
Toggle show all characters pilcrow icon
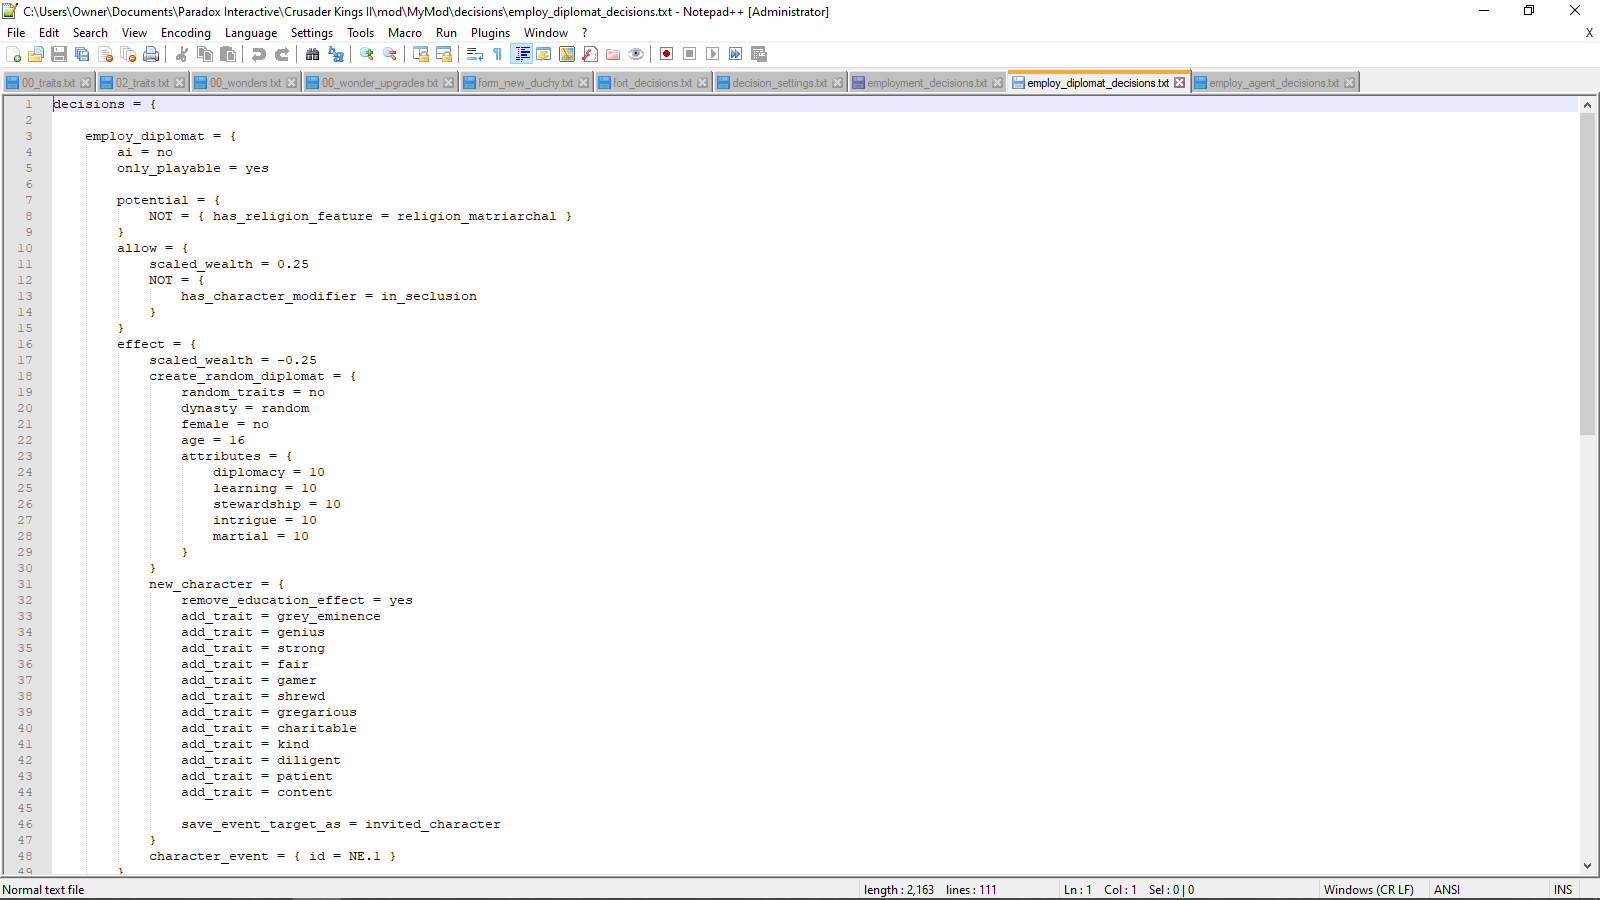click(498, 54)
